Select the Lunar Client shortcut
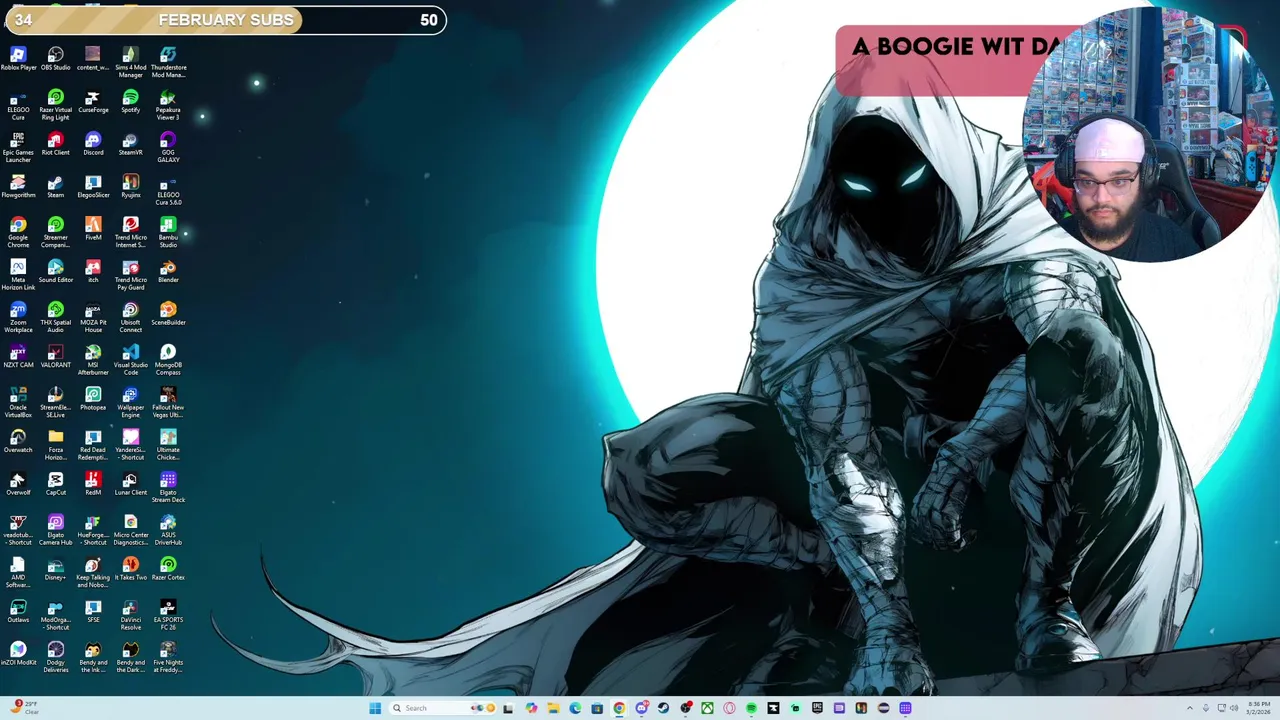 point(130,484)
